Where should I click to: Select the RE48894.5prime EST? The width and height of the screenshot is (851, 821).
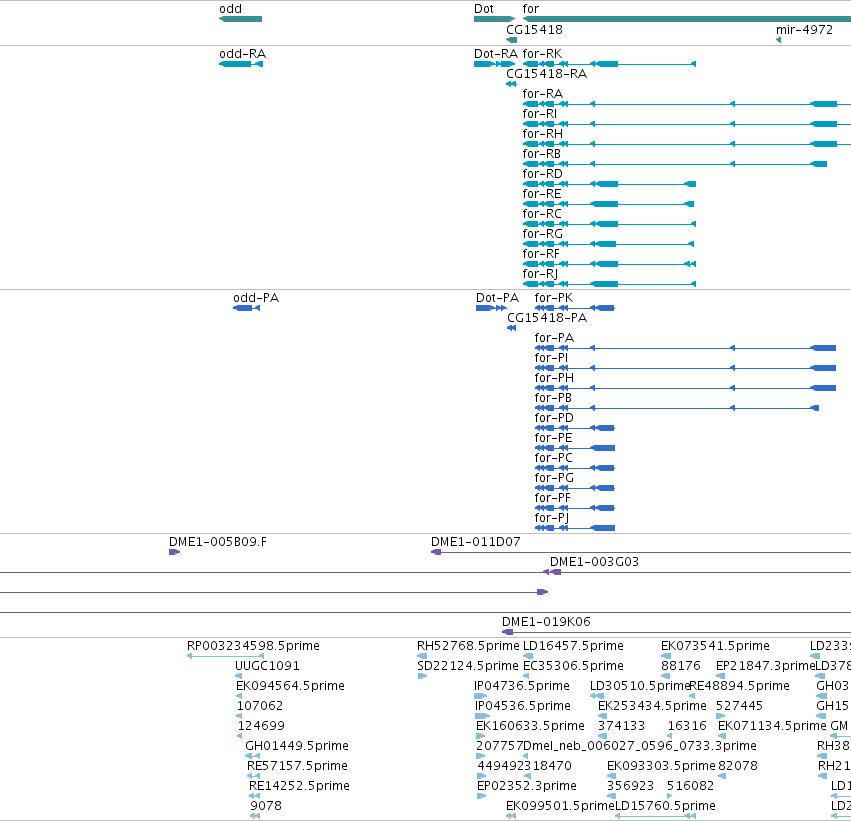692,696
